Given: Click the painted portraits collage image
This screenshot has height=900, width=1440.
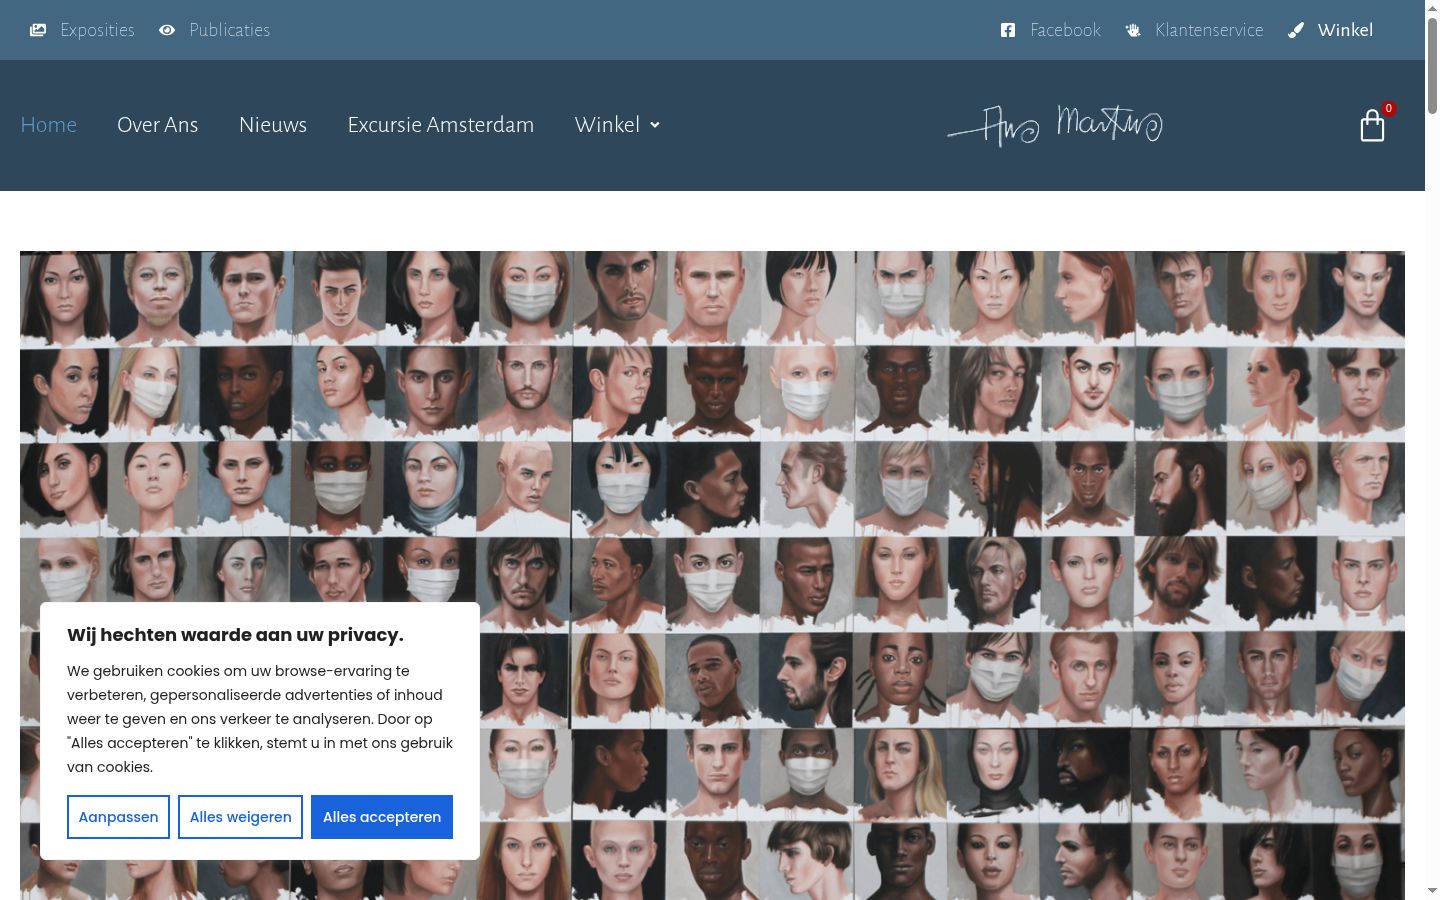Looking at the screenshot, I should pyautogui.click(x=712, y=575).
